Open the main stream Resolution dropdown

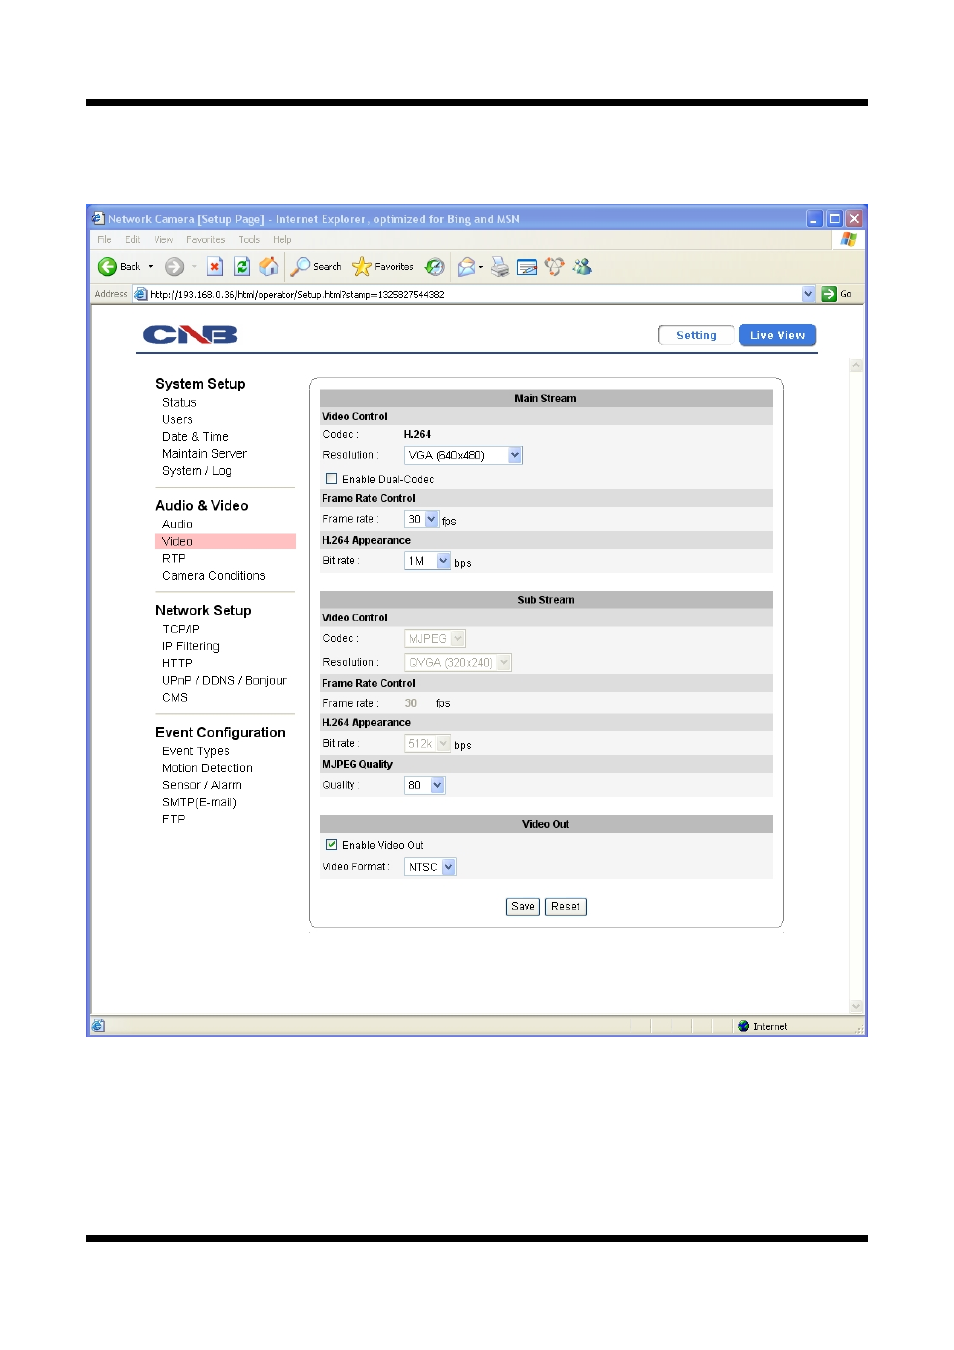pos(463,455)
